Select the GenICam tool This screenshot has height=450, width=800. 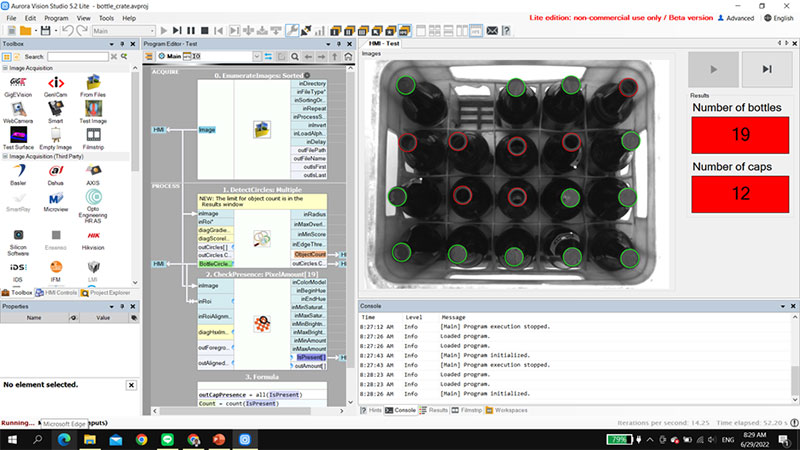click(x=56, y=87)
